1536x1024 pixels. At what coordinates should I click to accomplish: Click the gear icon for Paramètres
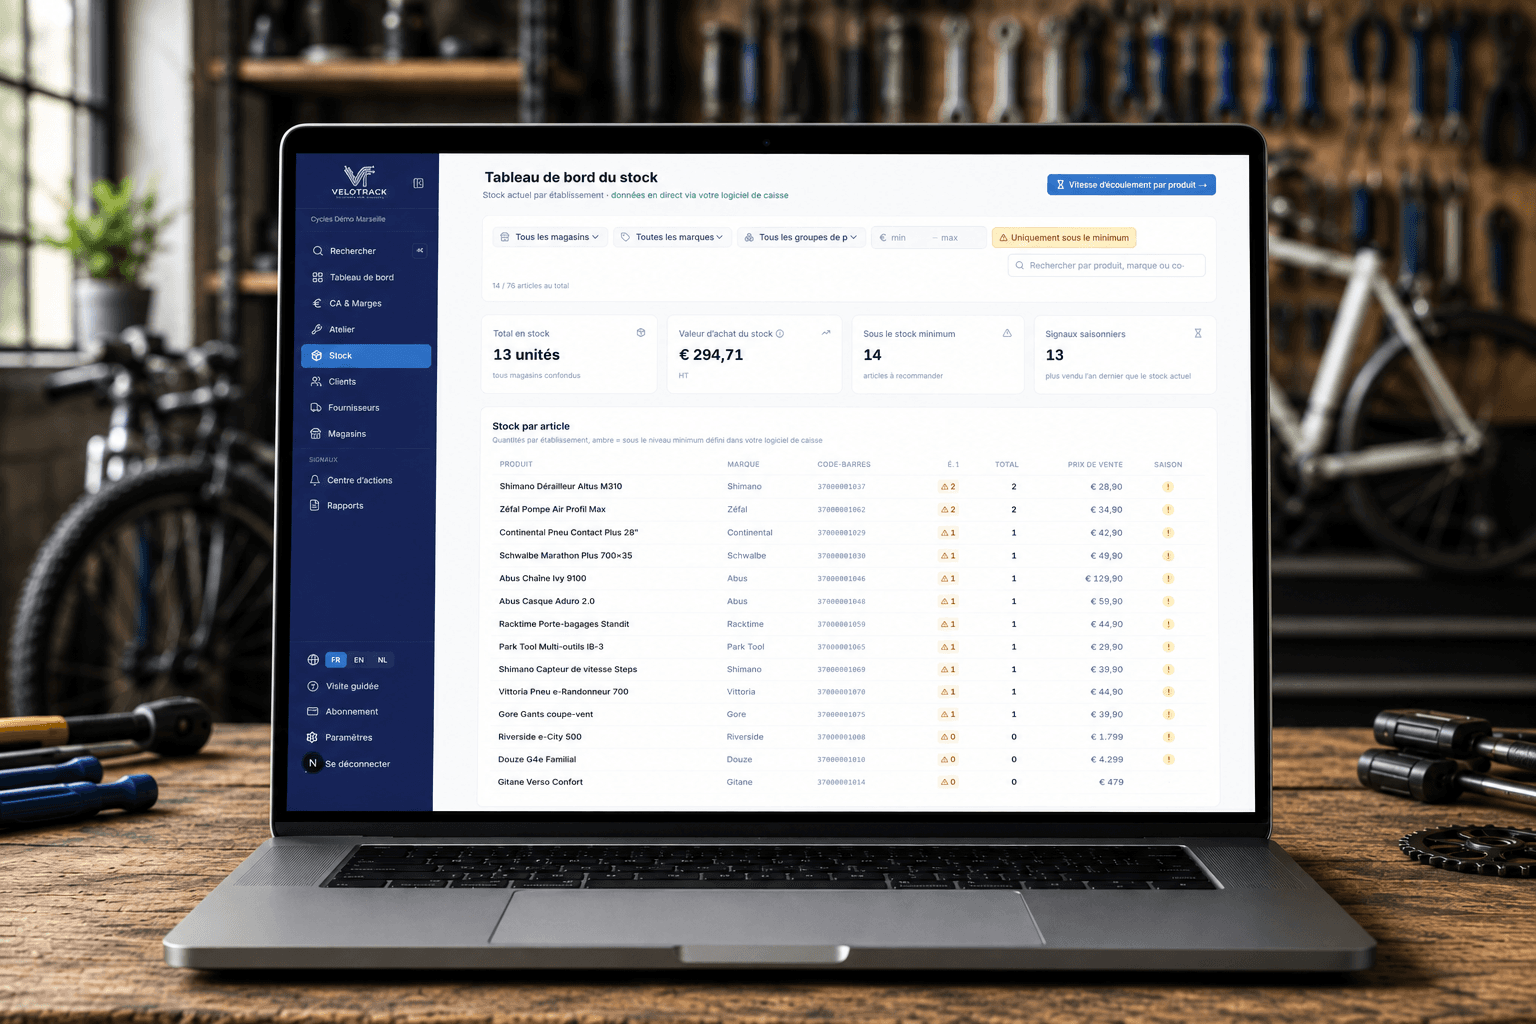pos(312,737)
